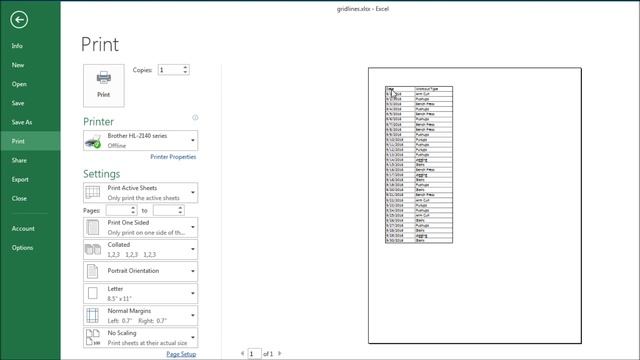Increase the Copies count
Screen dimensions: 640x360
coord(185,67)
